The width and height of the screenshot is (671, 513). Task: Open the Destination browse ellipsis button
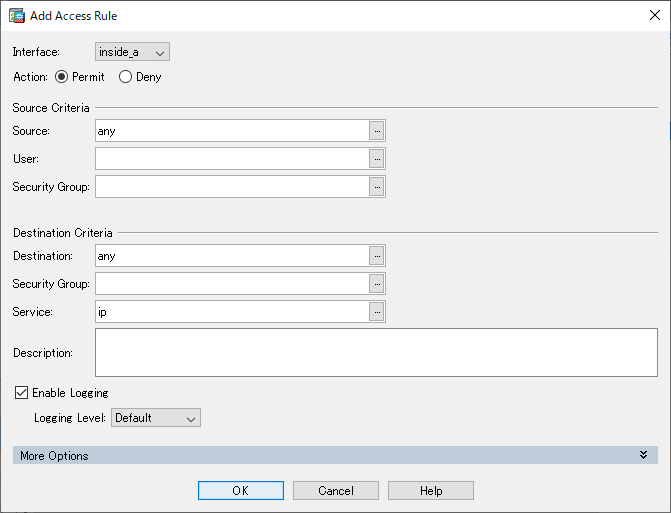click(377, 256)
